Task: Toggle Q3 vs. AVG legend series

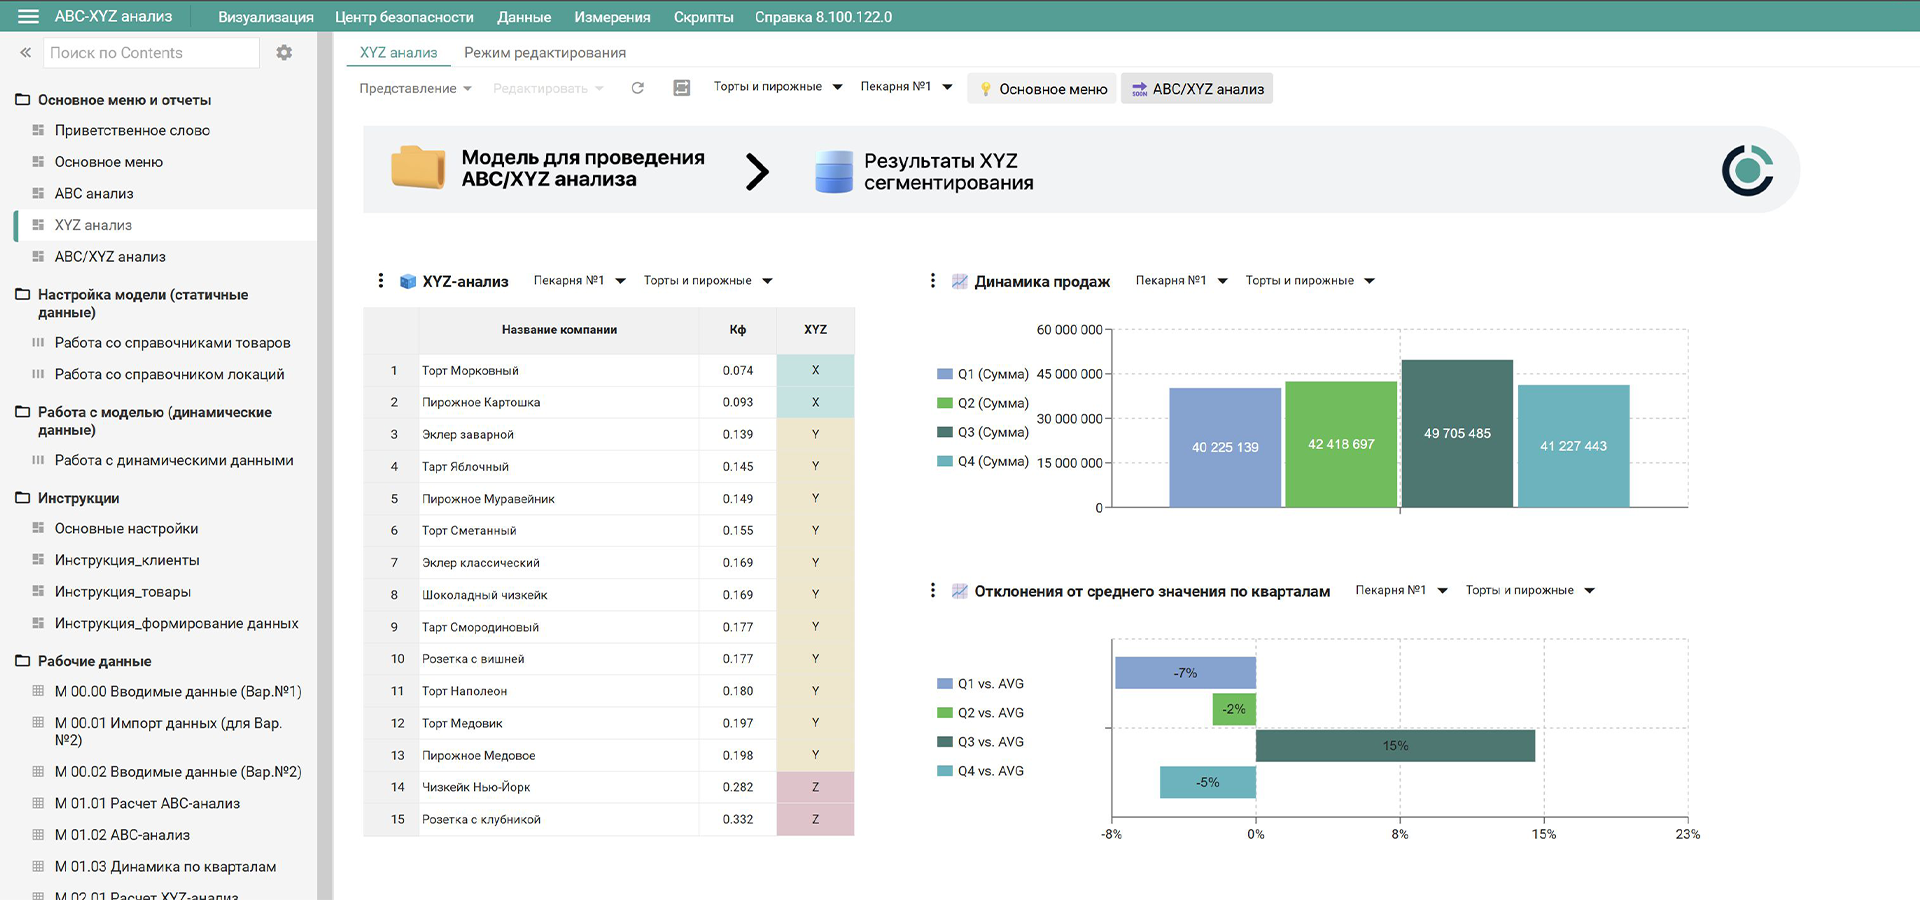Action: coord(980,742)
